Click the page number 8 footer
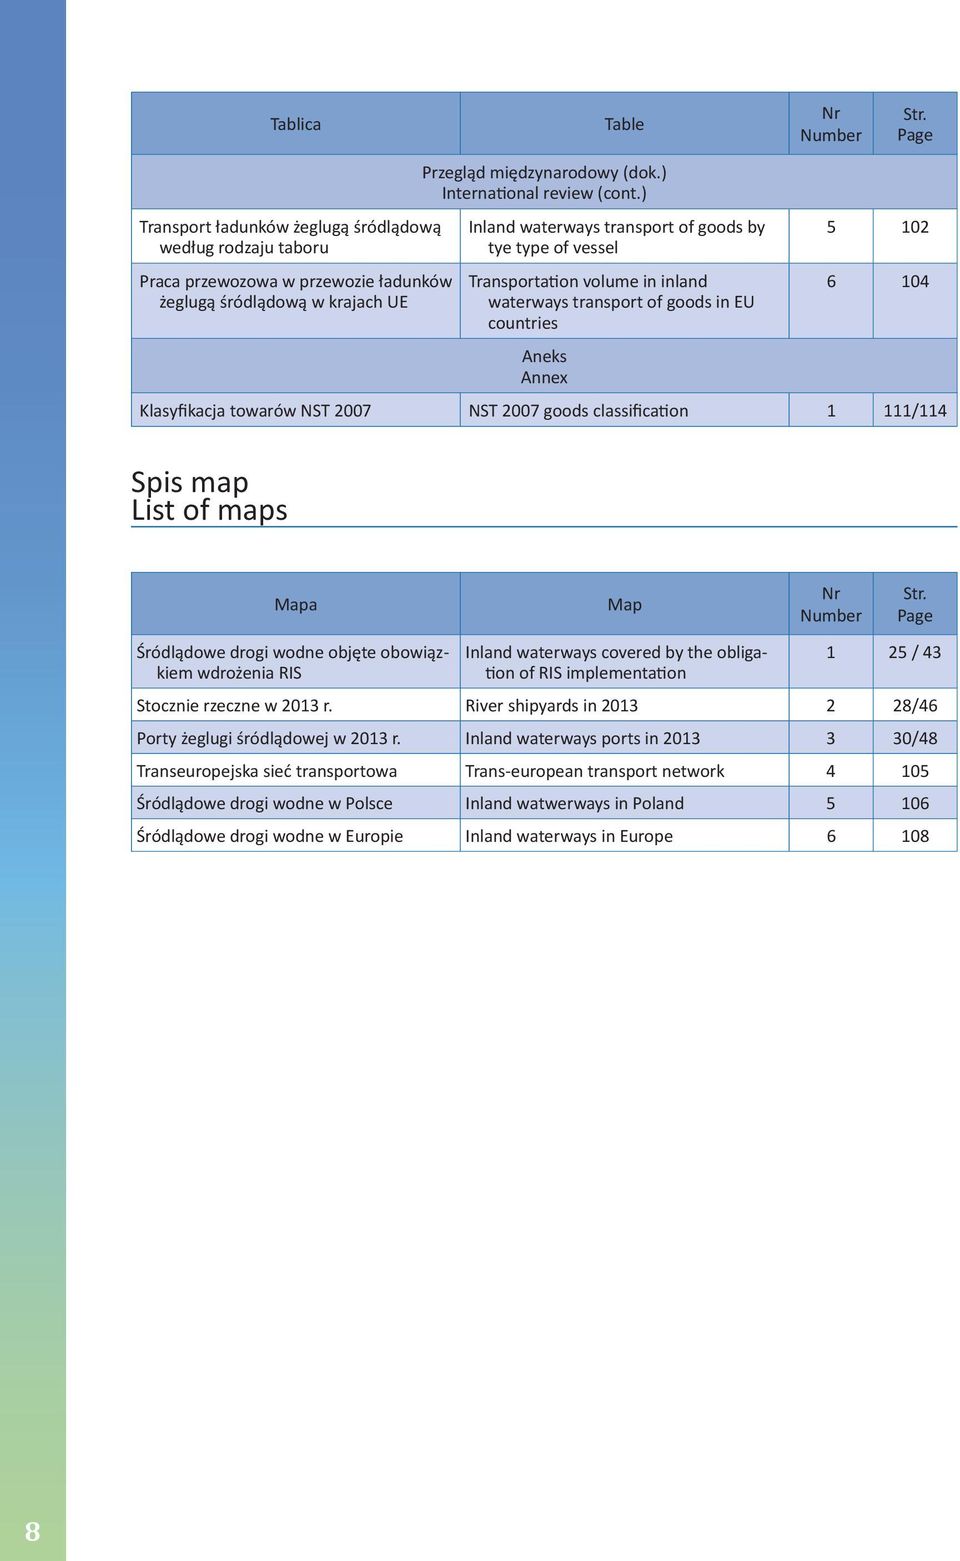This screenshot has height=1561, width=960. point(33,1531)
